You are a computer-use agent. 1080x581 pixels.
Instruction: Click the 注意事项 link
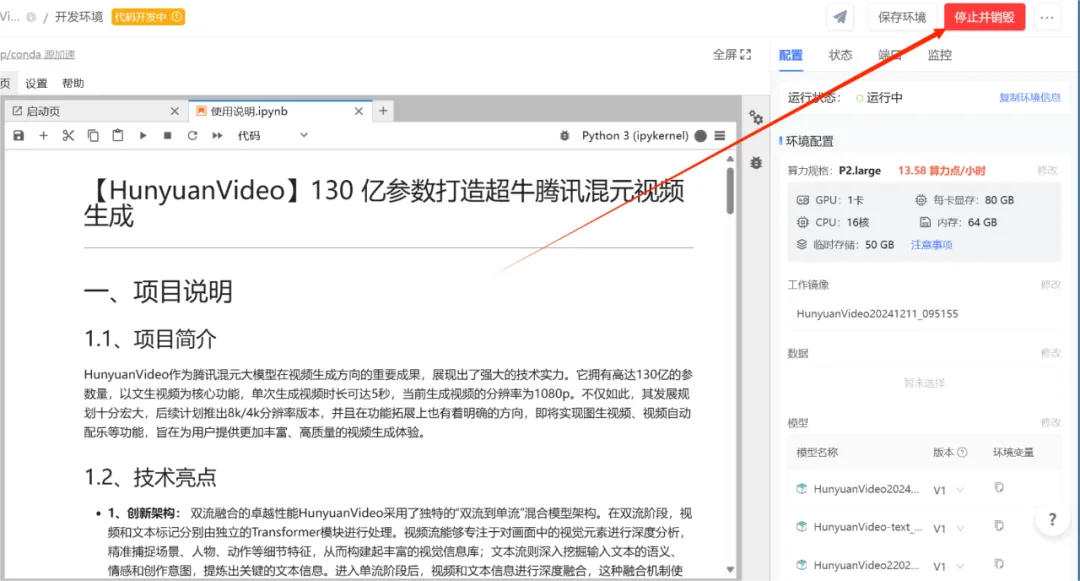(x=931, y=245)
